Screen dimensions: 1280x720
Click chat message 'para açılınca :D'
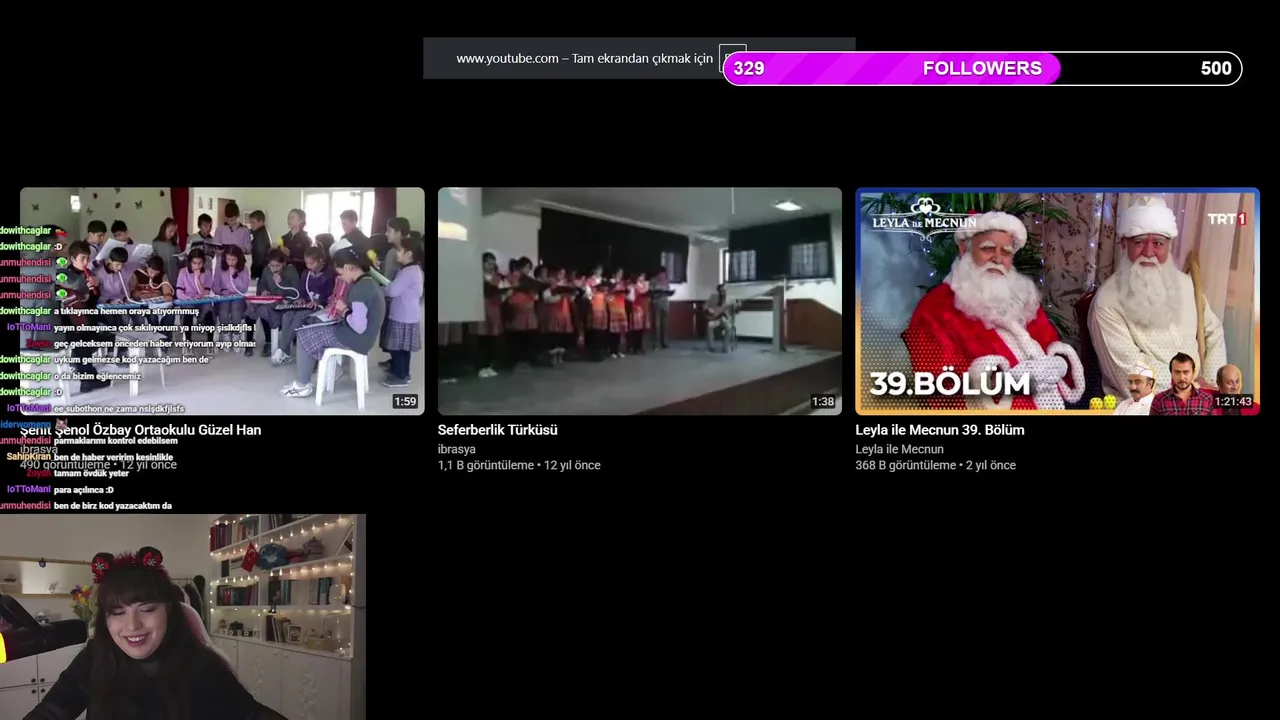(84, 490)
